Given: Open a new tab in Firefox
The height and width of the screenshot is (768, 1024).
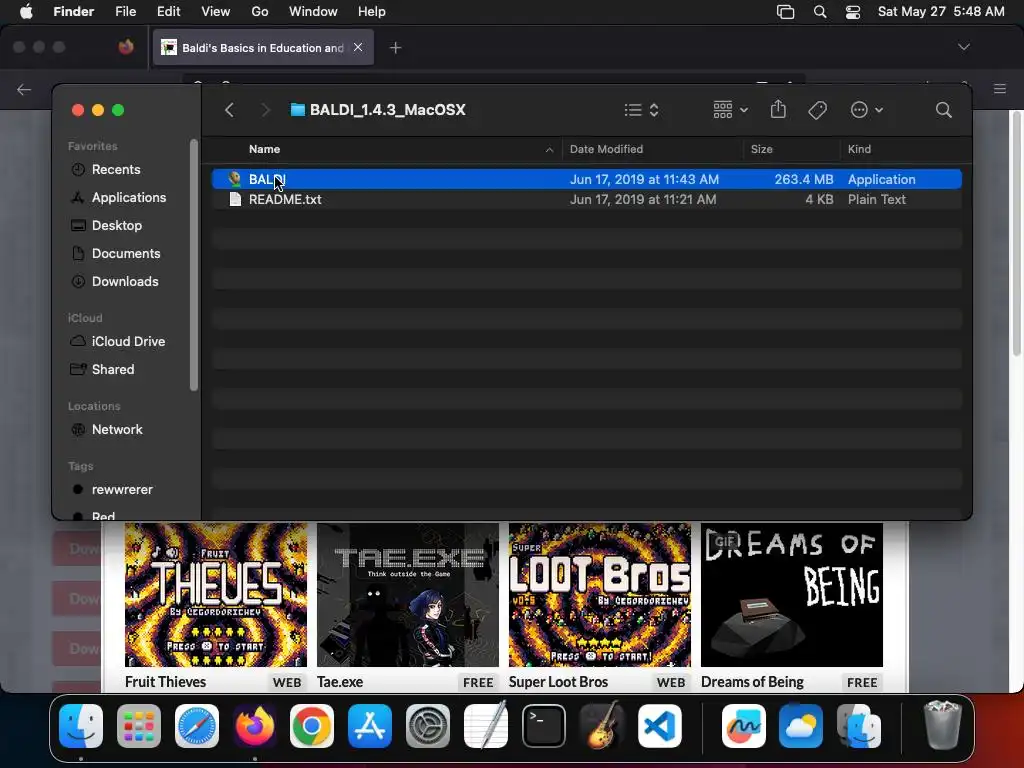Looking at the screenshot, I should [x=395, y=48].
